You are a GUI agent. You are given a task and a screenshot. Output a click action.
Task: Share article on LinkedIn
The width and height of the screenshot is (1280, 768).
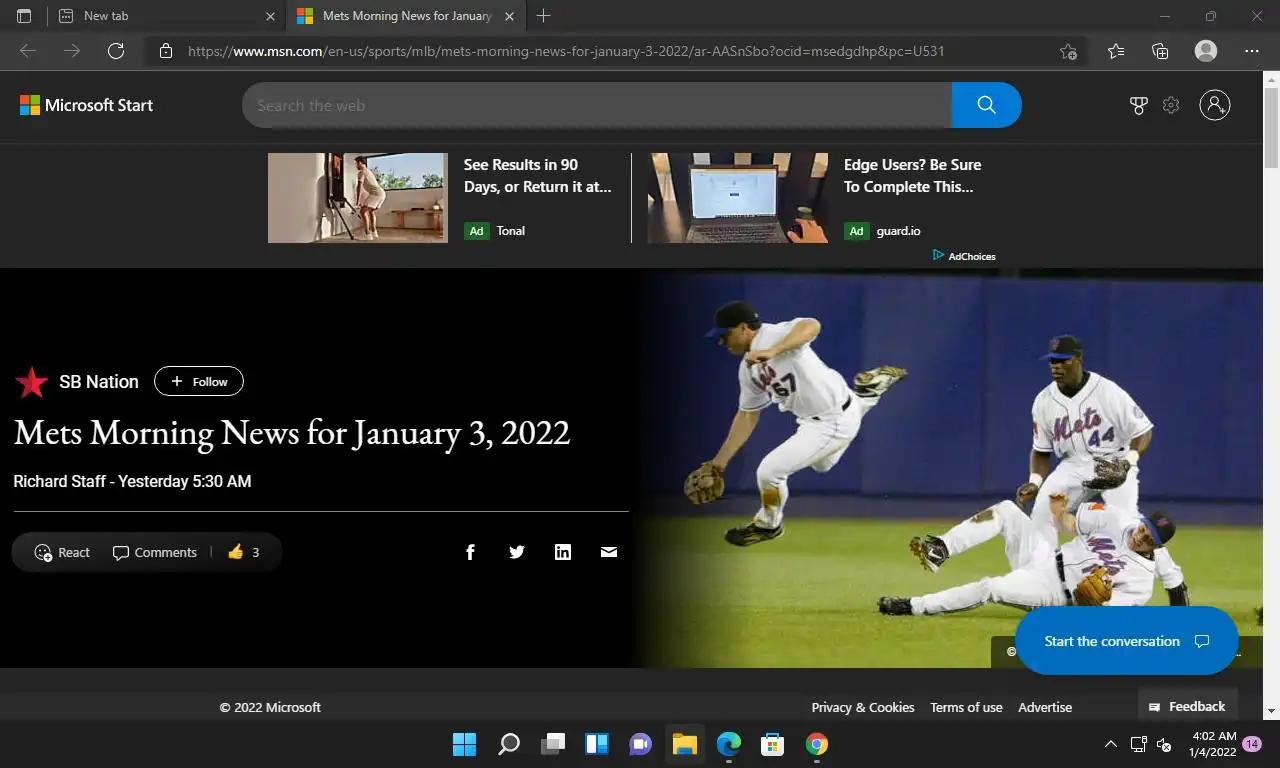coord(563,552)
